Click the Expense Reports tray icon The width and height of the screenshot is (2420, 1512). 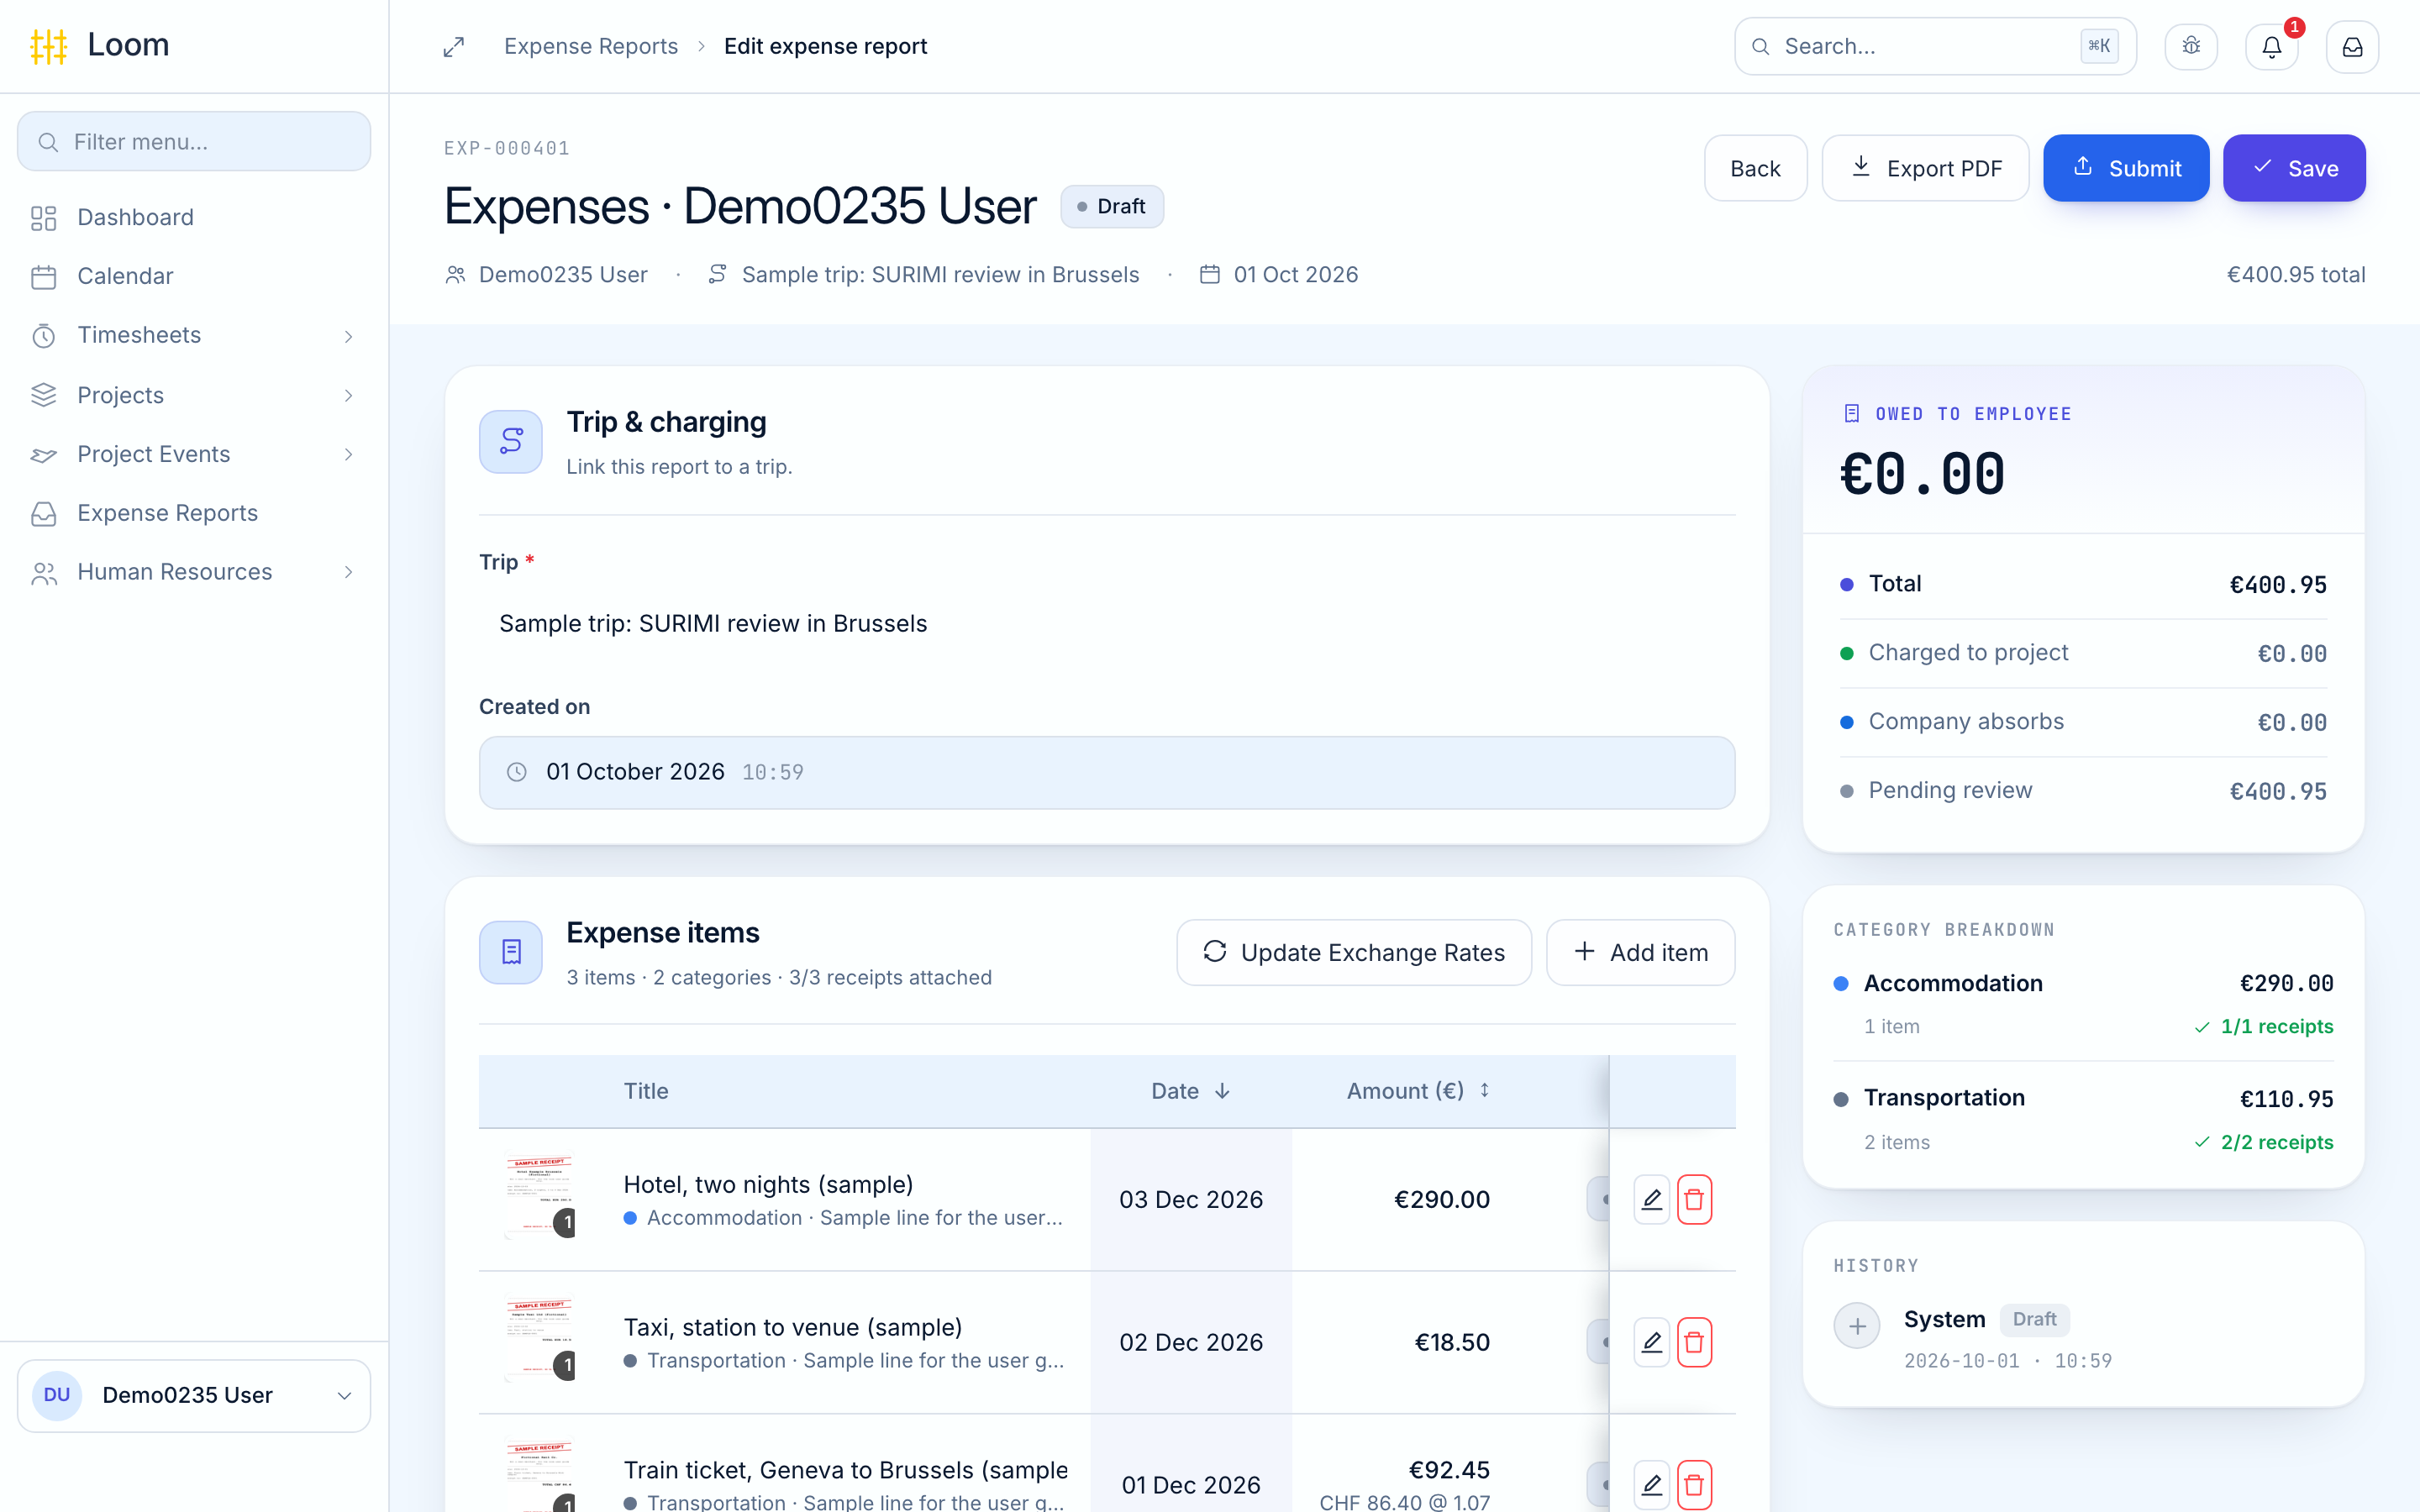coord(43,514)
